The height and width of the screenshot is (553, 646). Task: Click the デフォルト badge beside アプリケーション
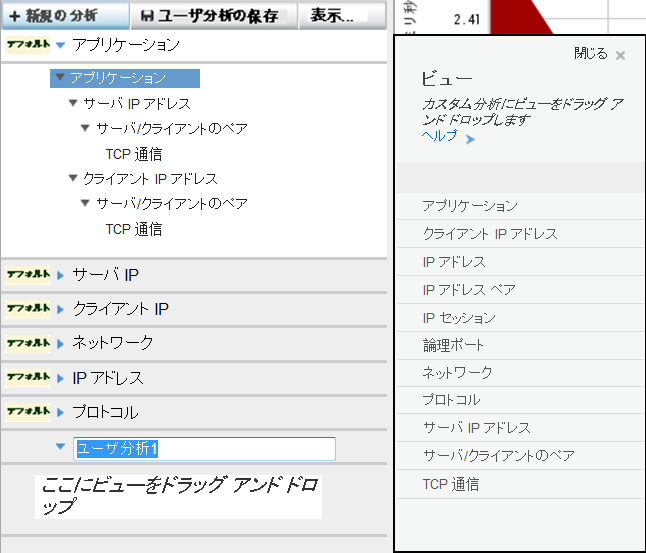[x=28, y=45]
